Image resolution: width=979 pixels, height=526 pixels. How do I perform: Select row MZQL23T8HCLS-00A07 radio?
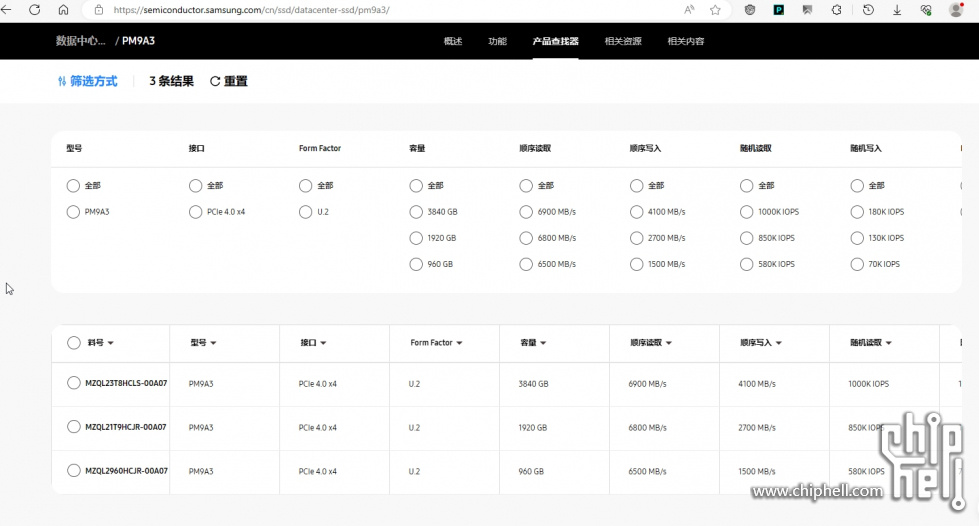click(74, 383)
